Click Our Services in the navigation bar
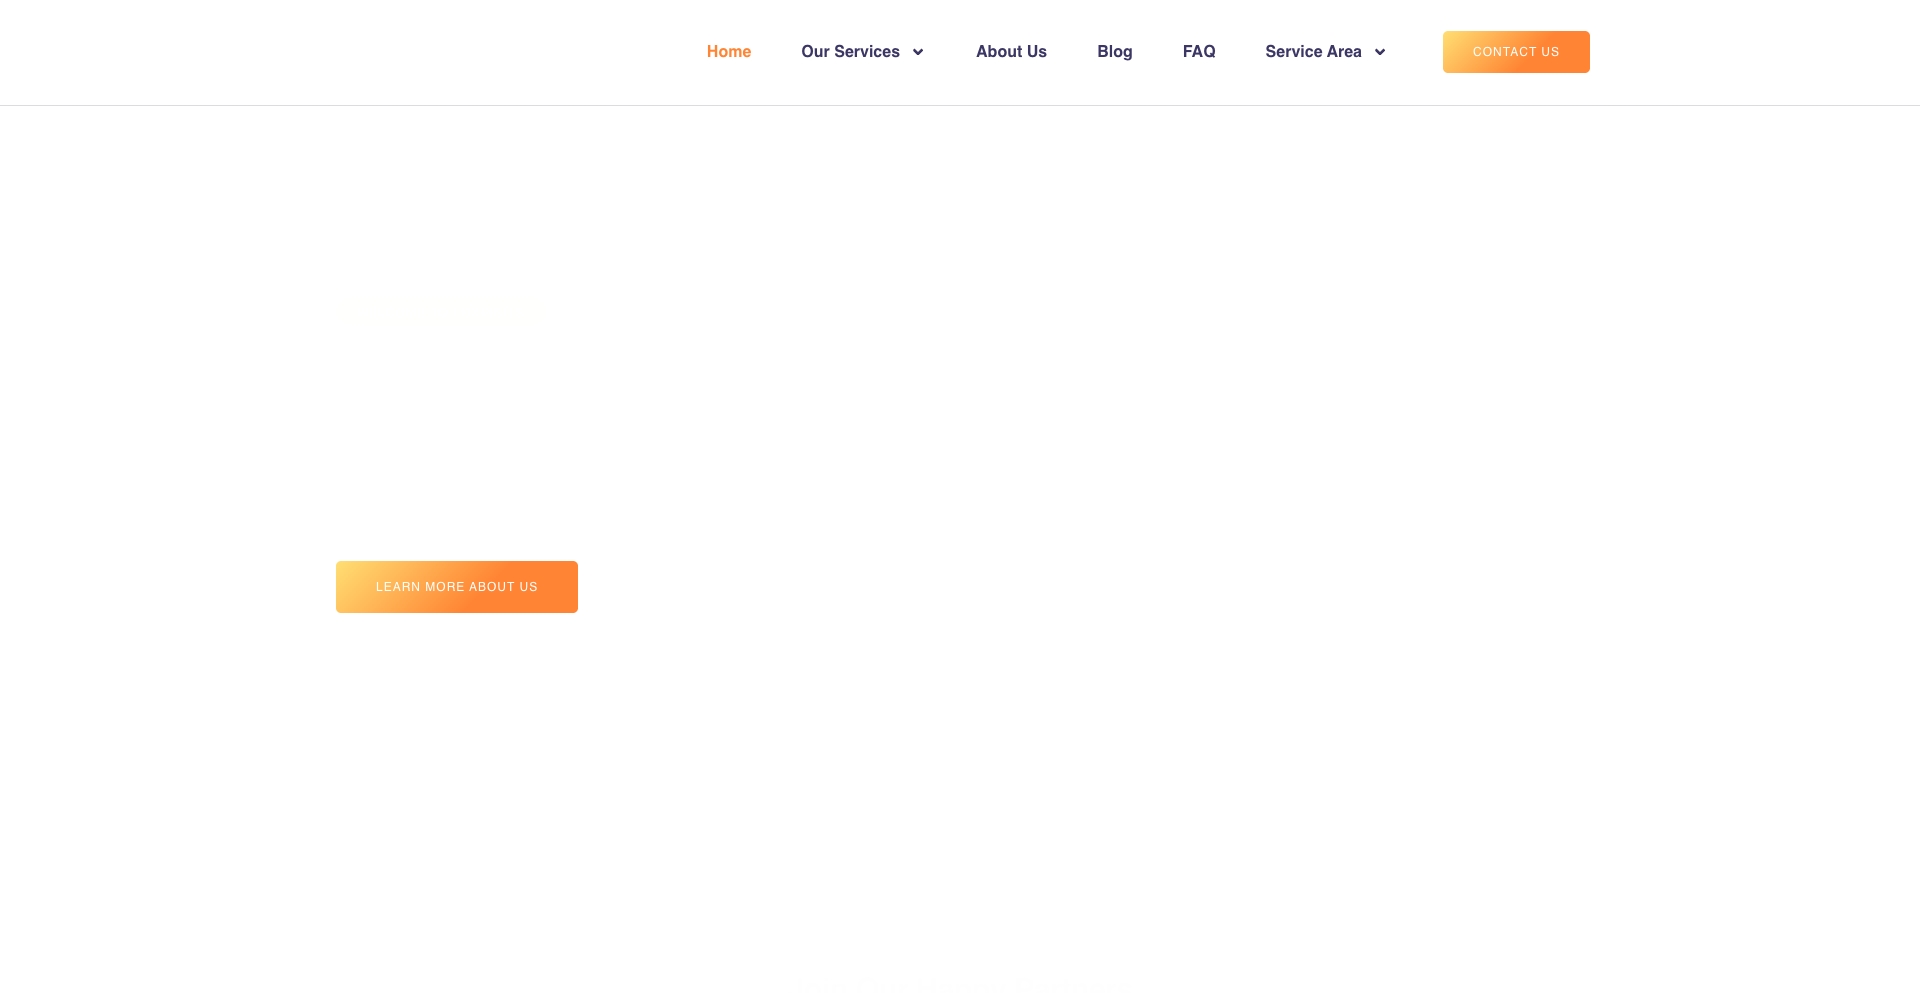 (x=849, y=51)
